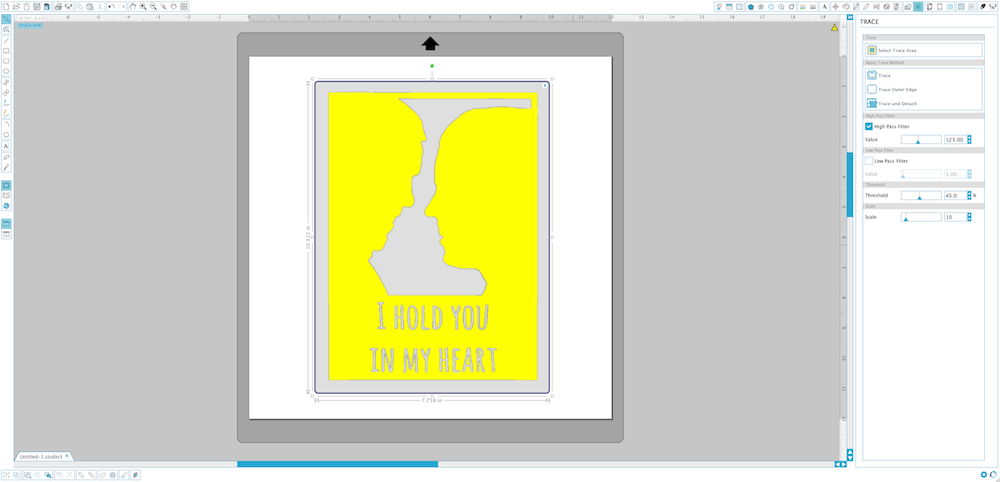Open preferences gear icon at bottom right
The height and width of the screenshot is (482, 1000).
983,474
